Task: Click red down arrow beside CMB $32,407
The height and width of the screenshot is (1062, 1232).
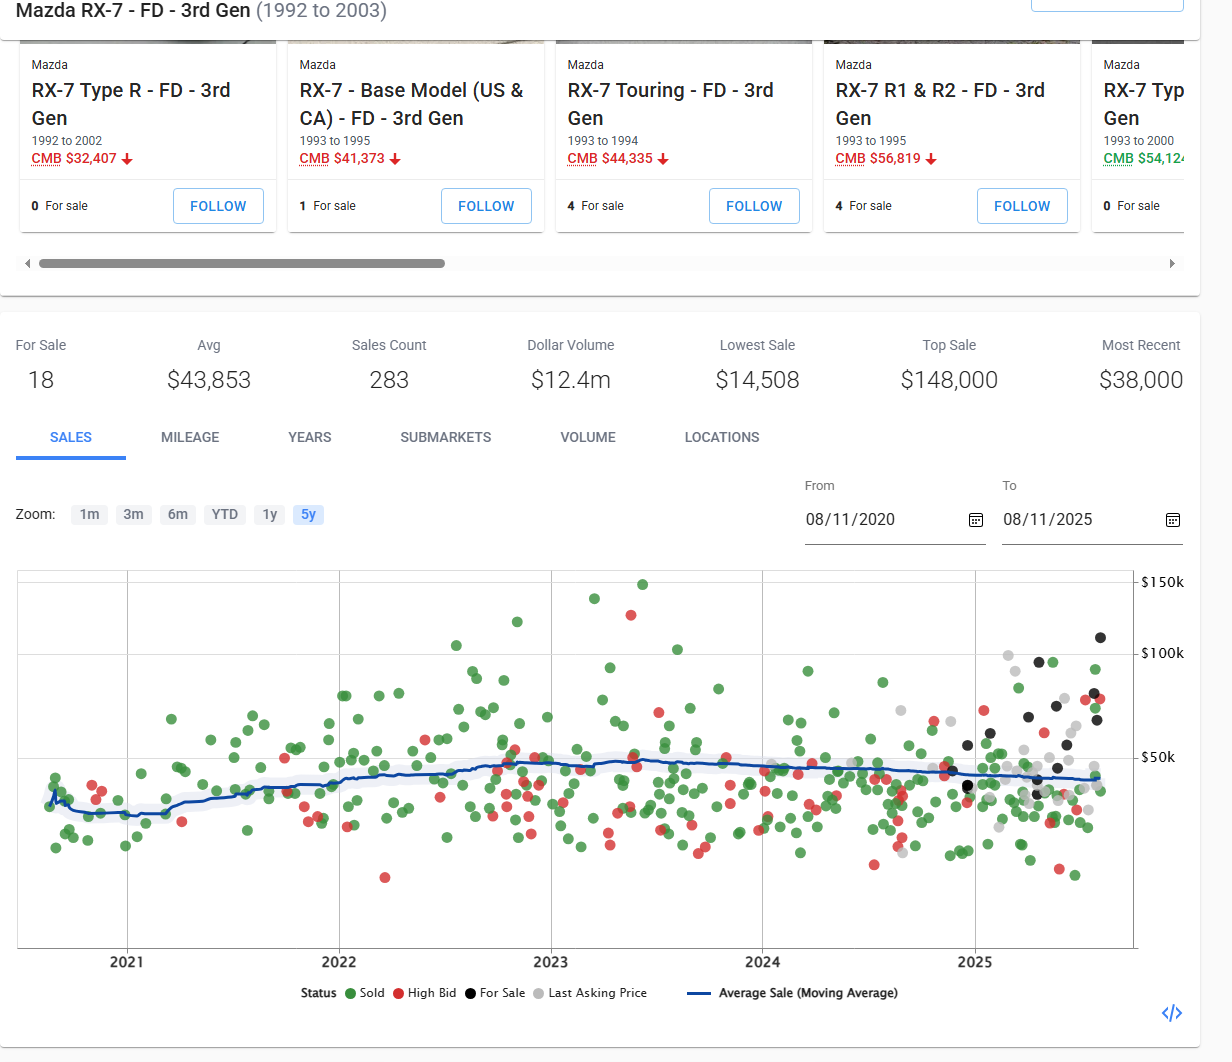Action: coord(128,159)
